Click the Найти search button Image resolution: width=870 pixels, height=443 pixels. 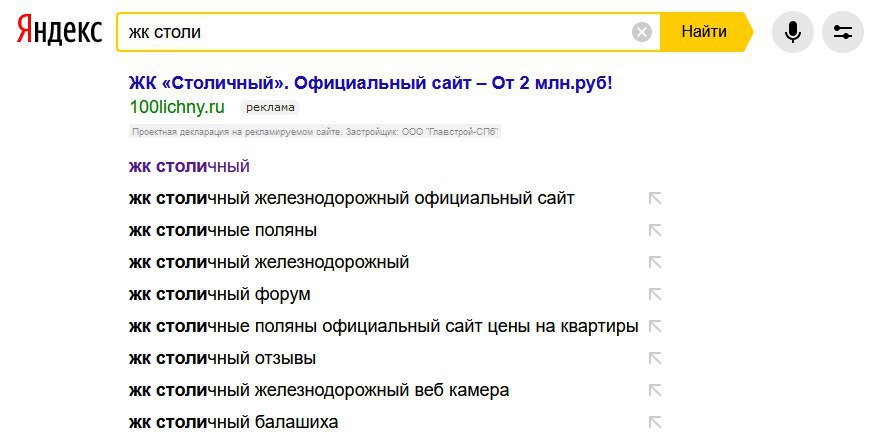tap(704, 32)
